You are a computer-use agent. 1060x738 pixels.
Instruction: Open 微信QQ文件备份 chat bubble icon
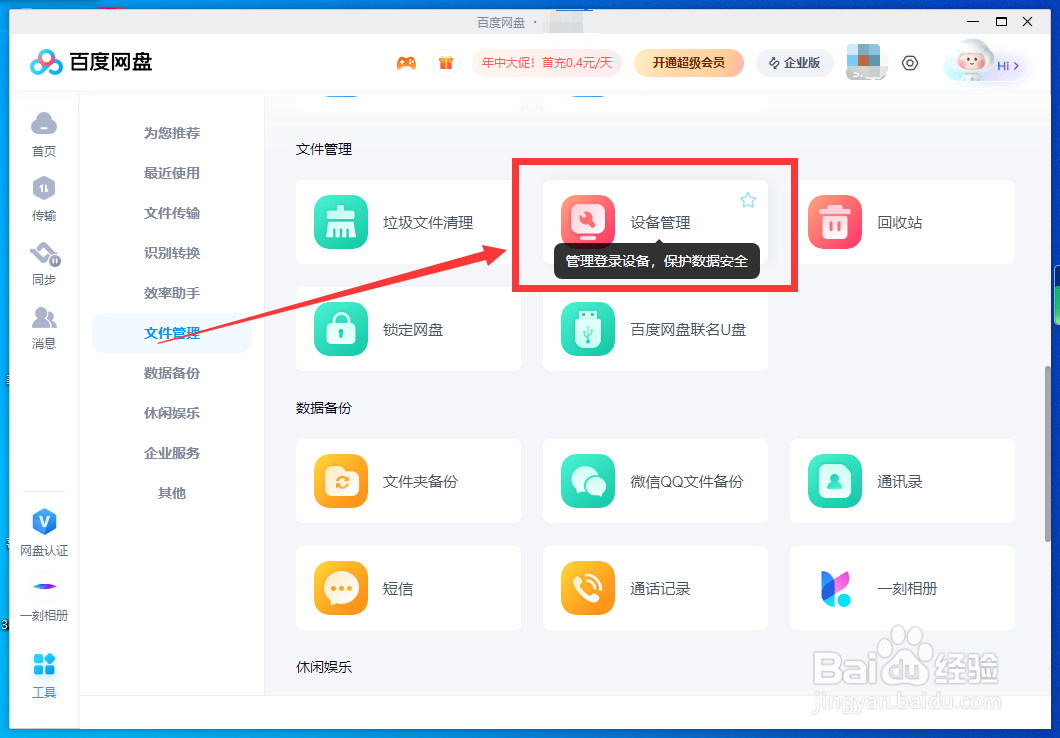click(587, 481)
